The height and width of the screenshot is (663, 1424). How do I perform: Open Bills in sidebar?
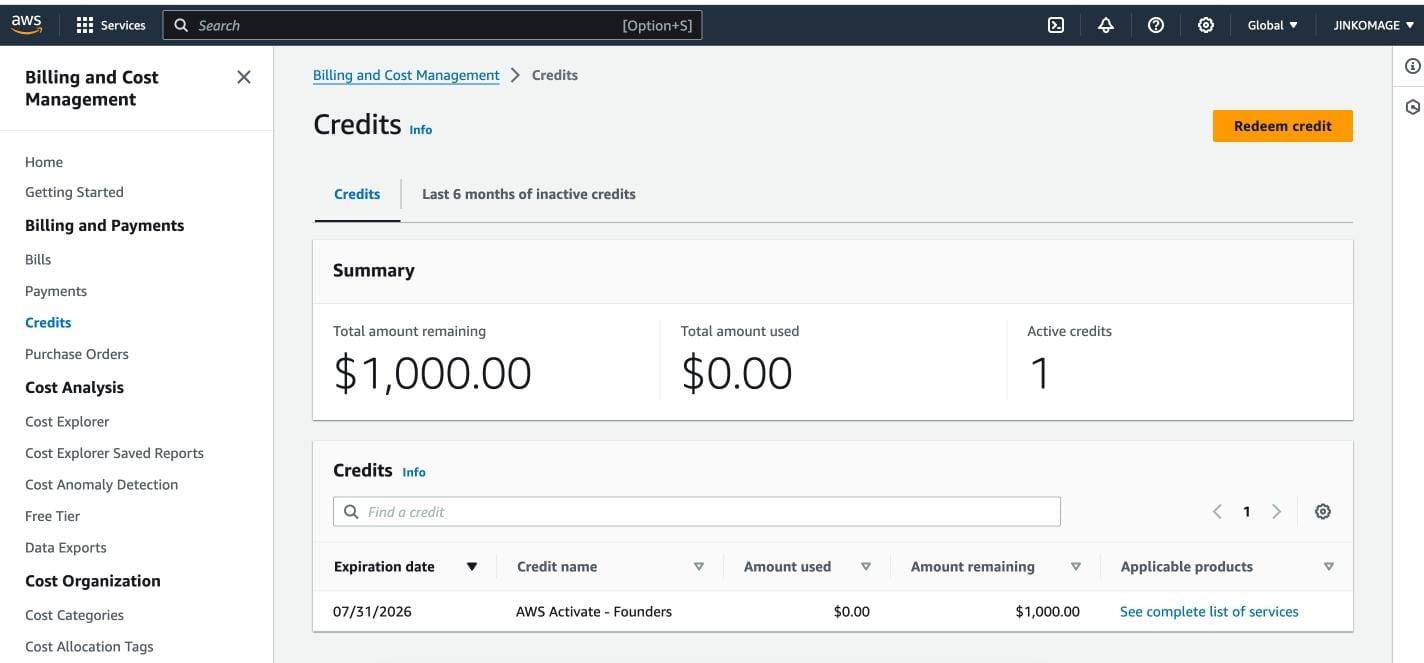coord(38,259)
